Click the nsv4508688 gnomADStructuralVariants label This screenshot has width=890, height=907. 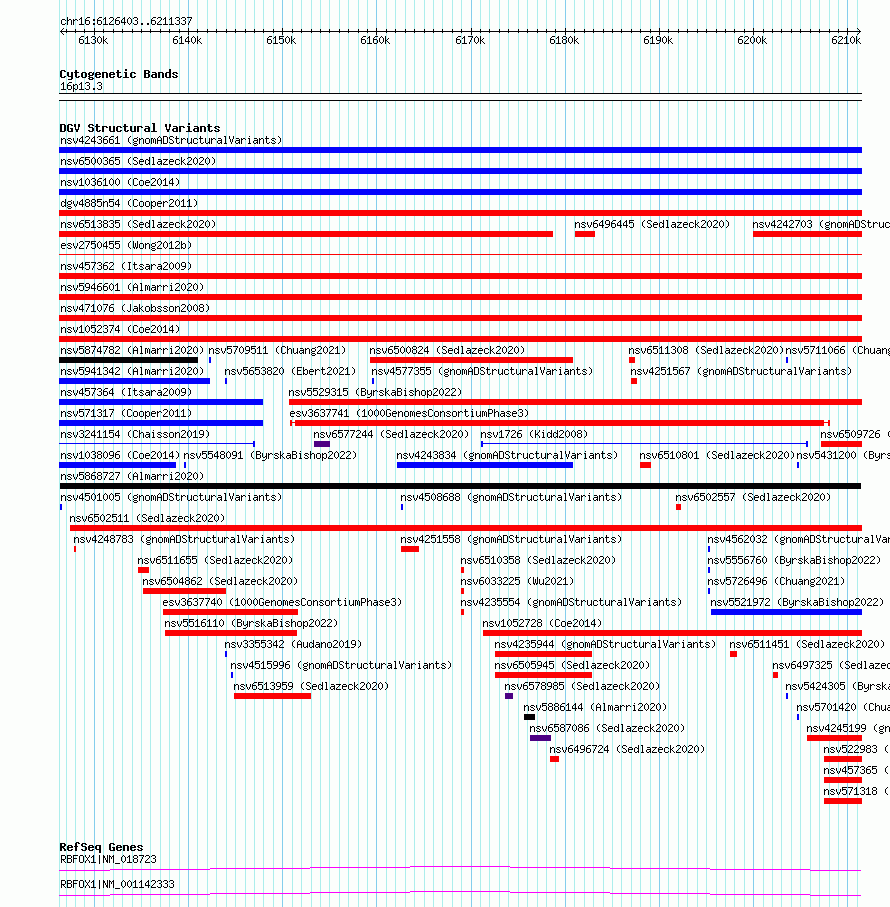(511, 497)
